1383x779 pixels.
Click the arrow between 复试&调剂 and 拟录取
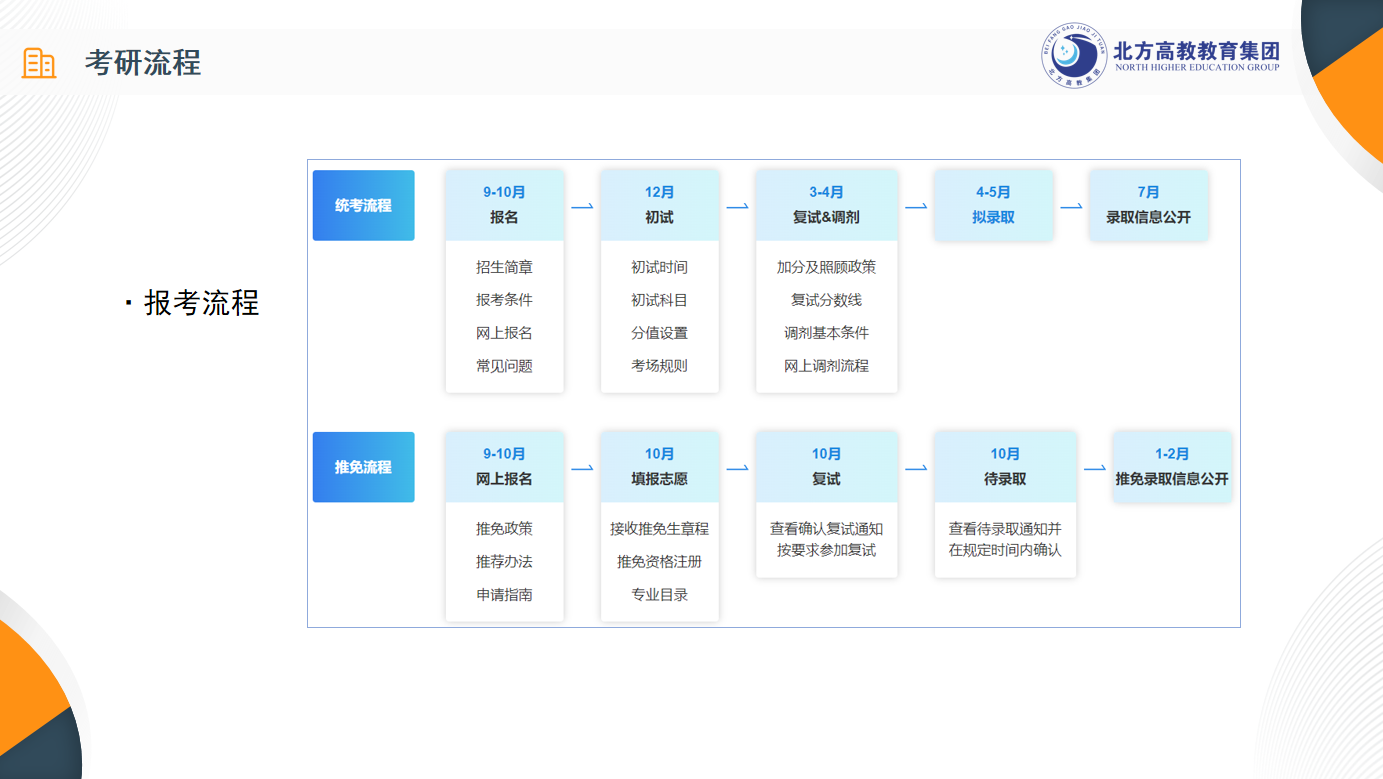(916, 207)
